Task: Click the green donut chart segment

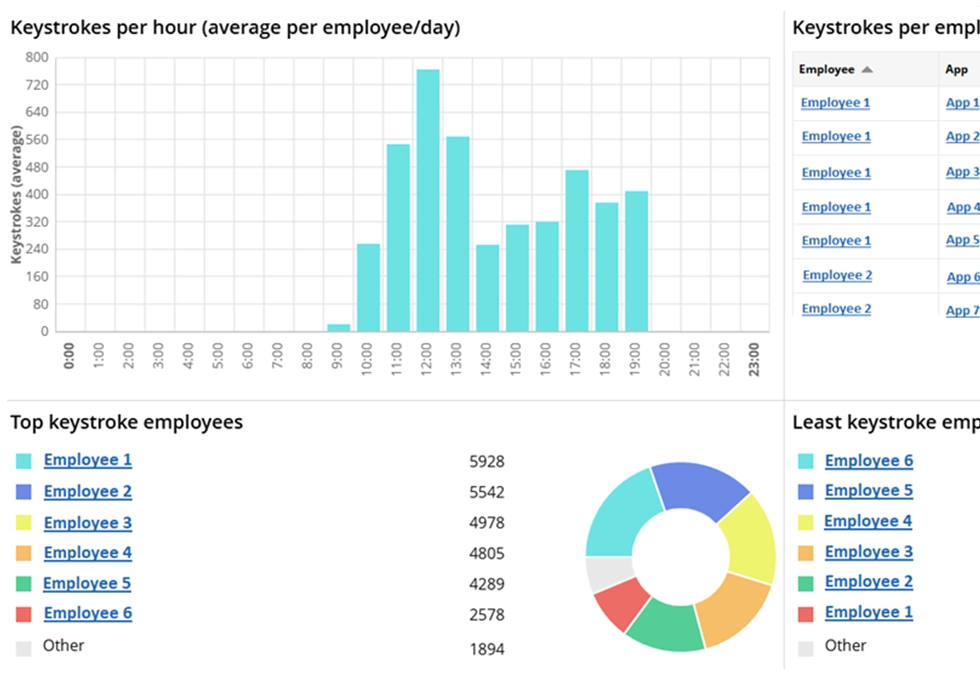Action: (666, 625)
